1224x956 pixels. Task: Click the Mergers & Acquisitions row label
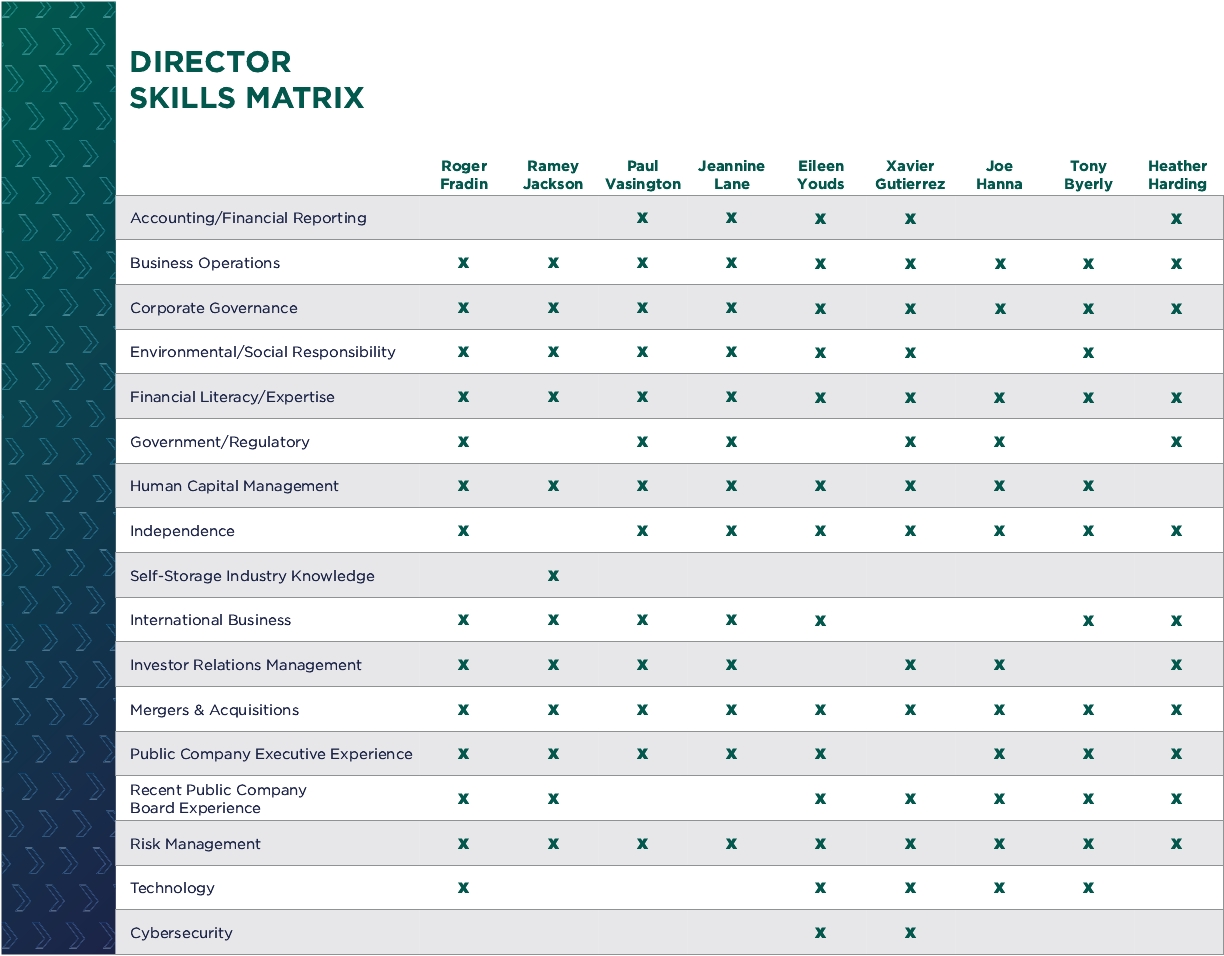click(214, 710)
